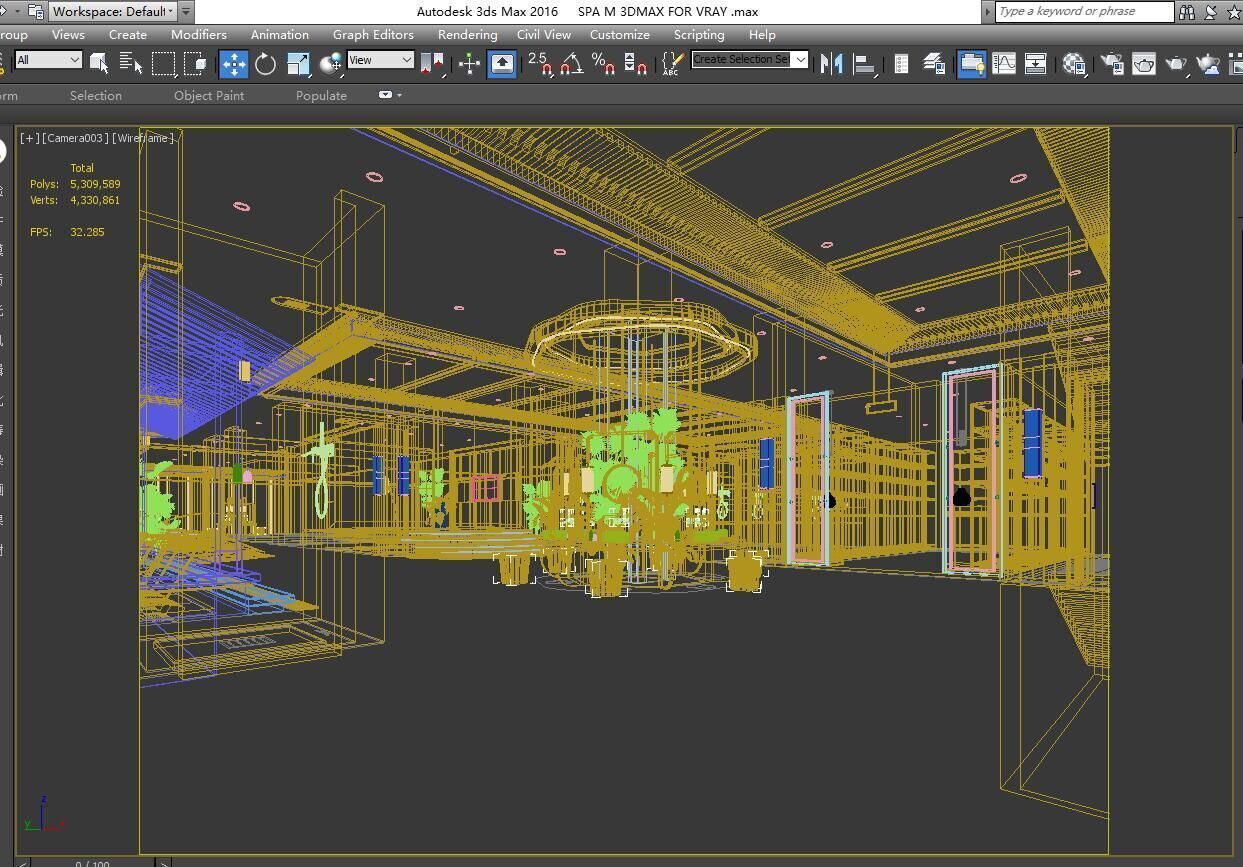Open Scripting menu
Viewport: 1243px width, 867px height.
[699, 34]
